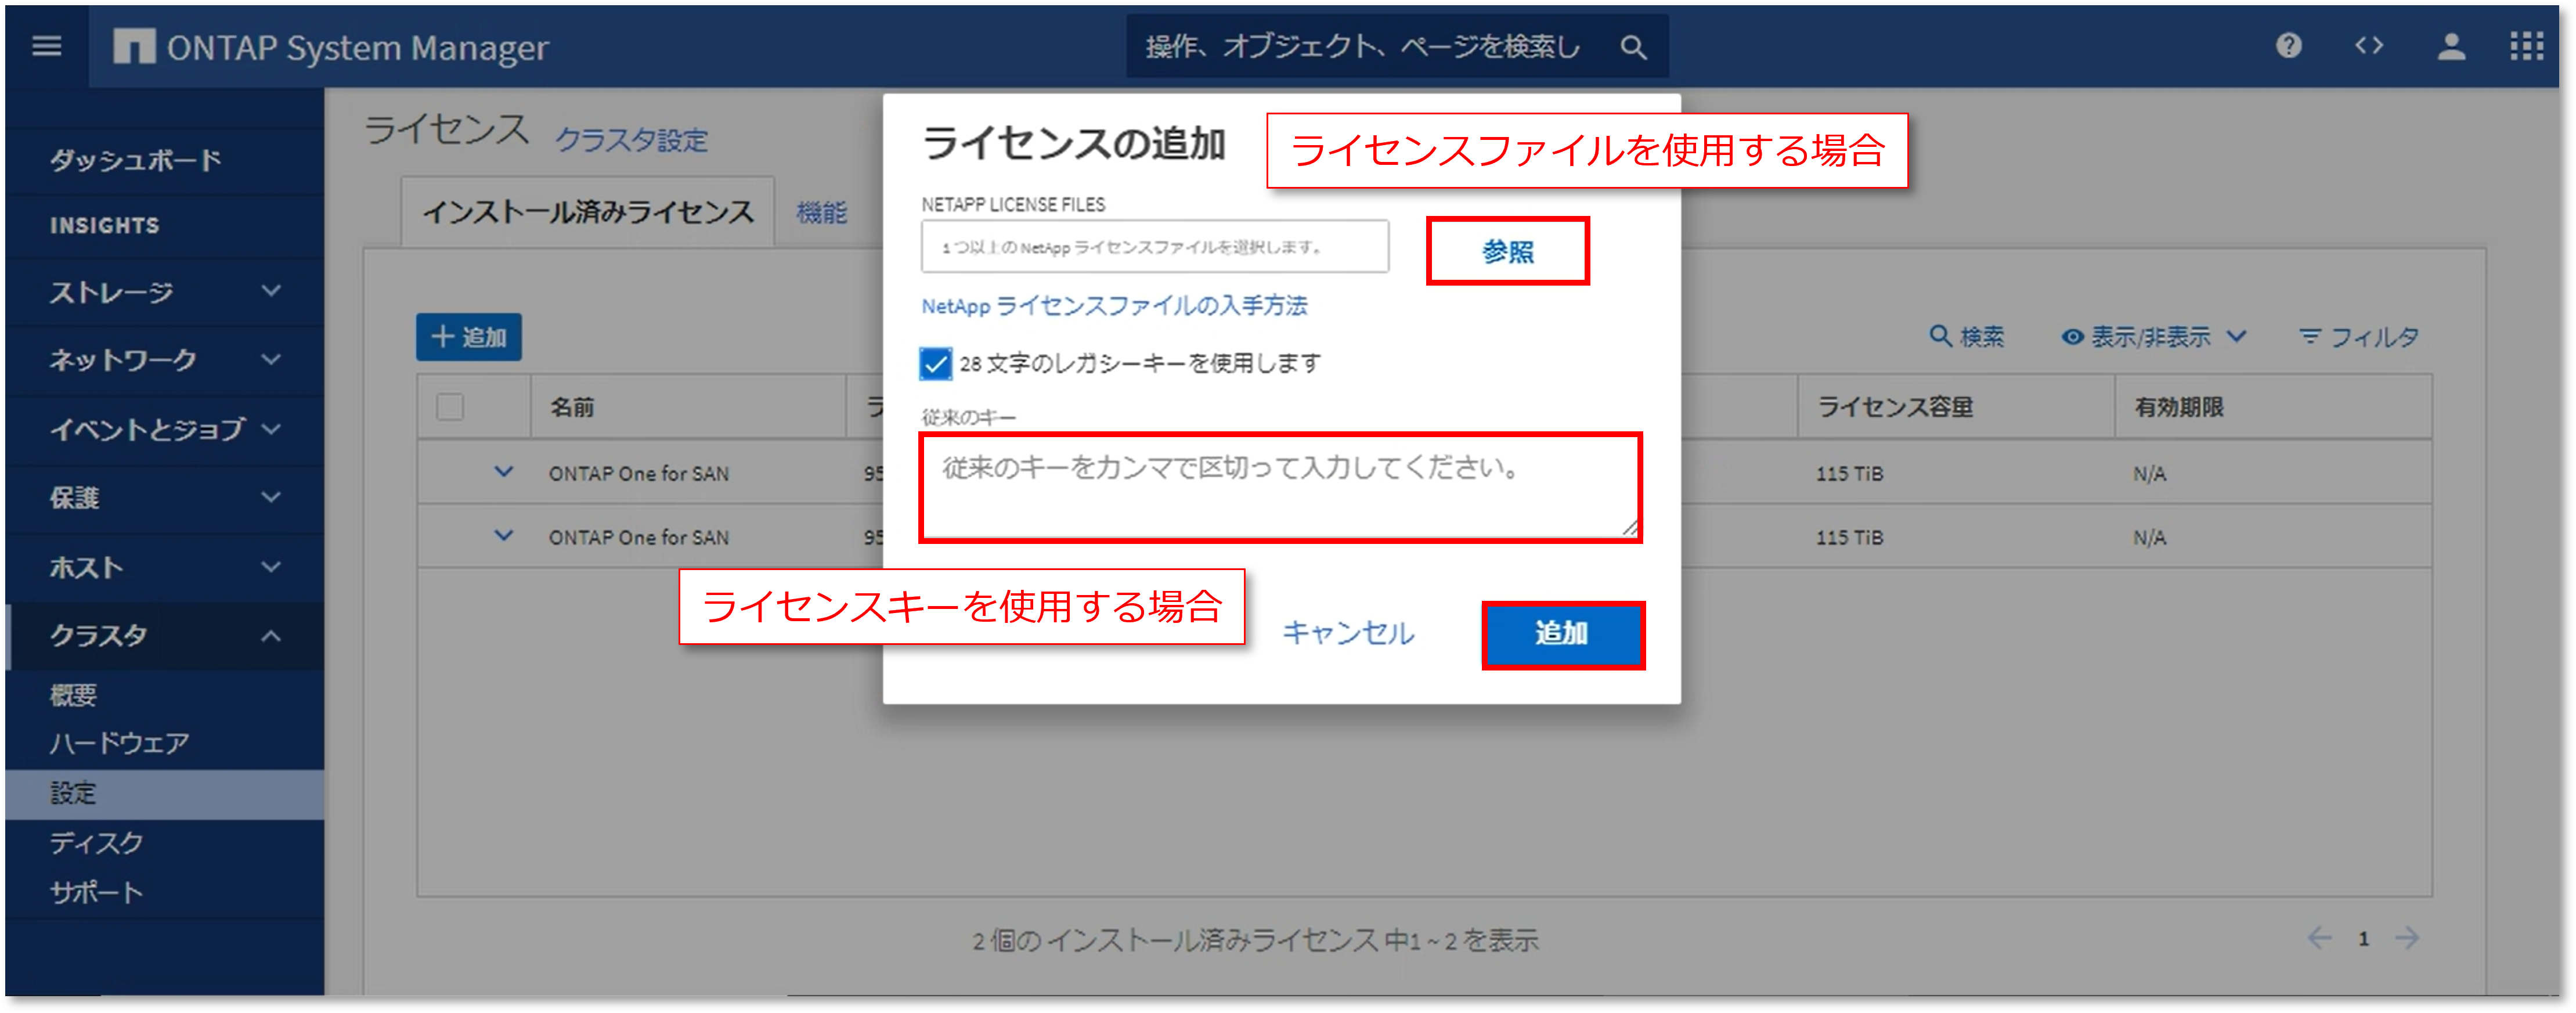Viewport: 2576px width, 1013px height.
Task: Click the license file selection field
Action: 1154,247
